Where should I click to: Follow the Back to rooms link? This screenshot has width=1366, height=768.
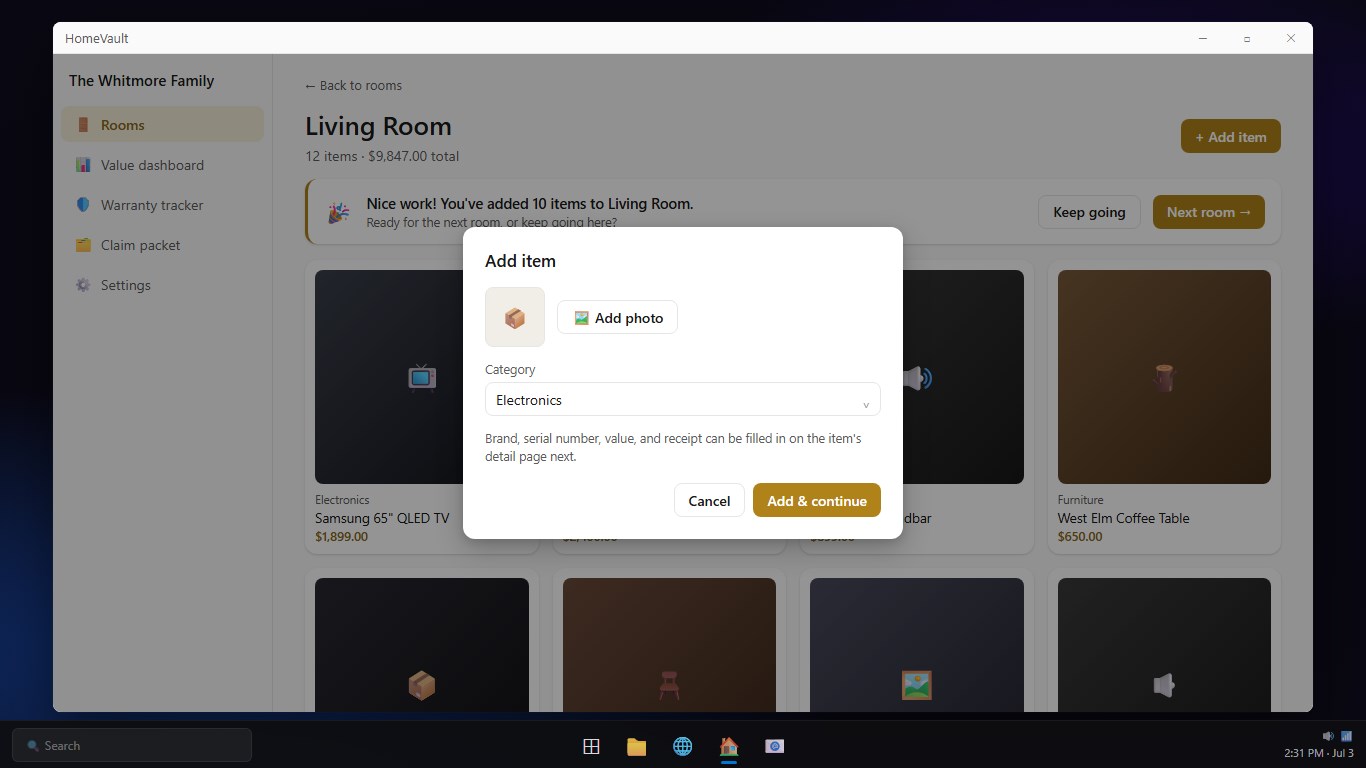pos(353,85)
